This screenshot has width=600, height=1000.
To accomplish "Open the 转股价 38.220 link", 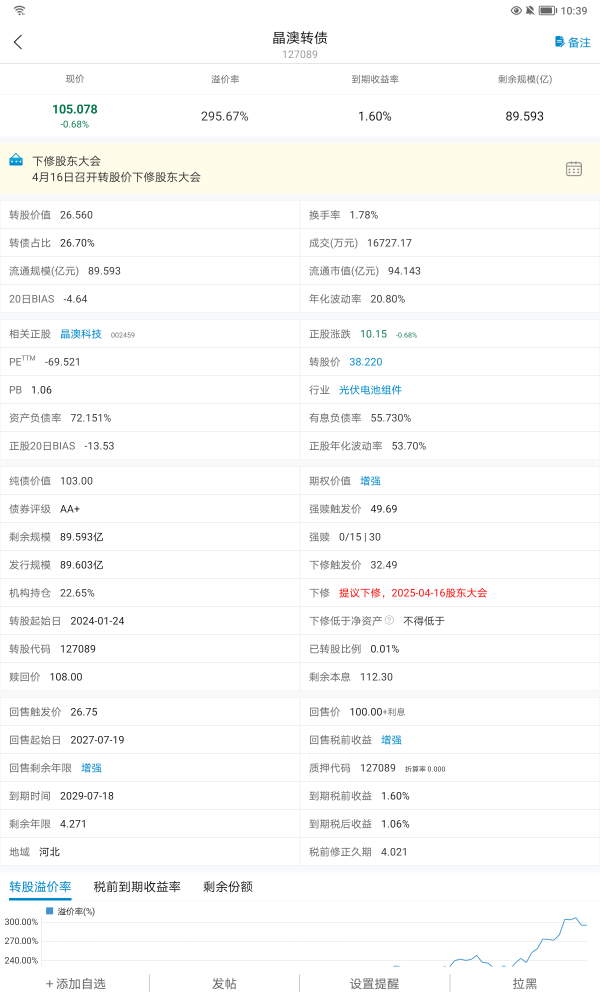I will 366,362.
